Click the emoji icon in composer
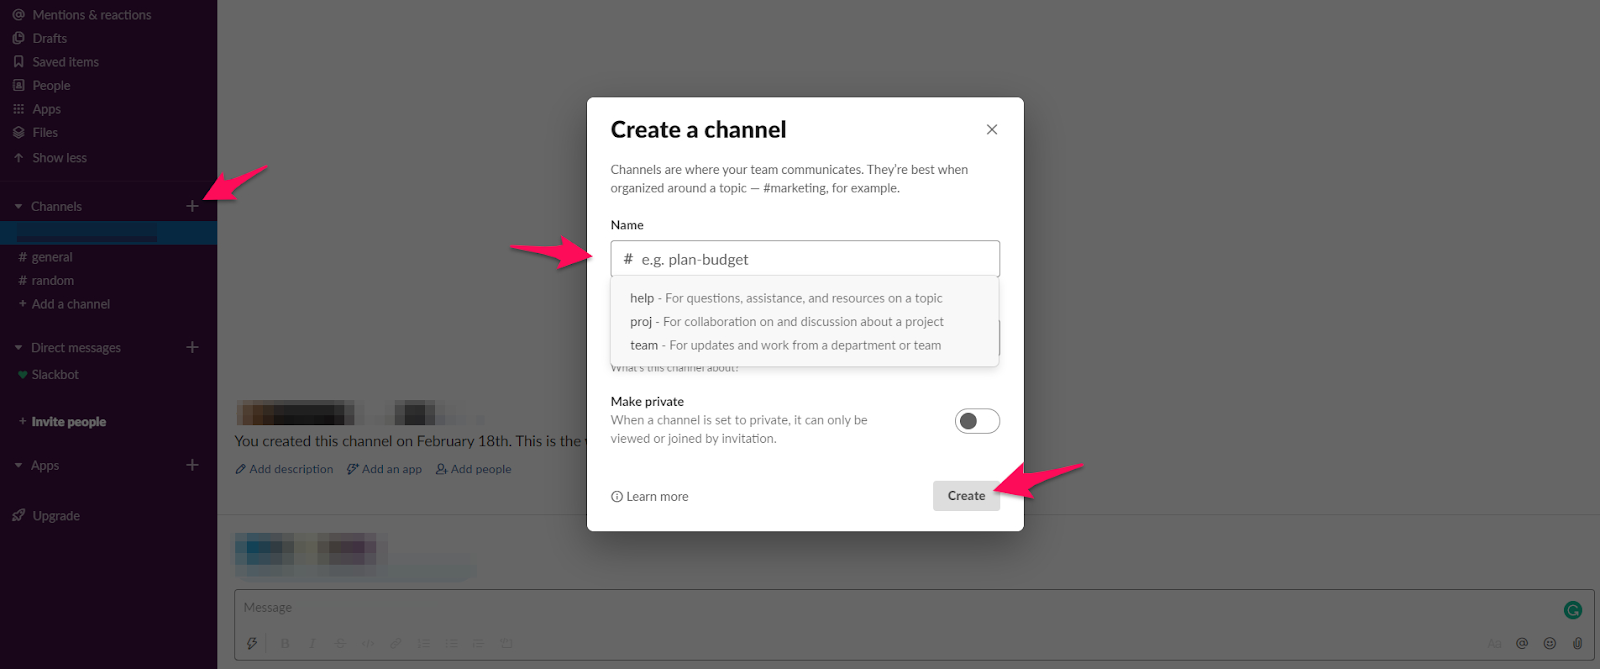Viewport: 1600px width, 669px height. pos(1550,643)
